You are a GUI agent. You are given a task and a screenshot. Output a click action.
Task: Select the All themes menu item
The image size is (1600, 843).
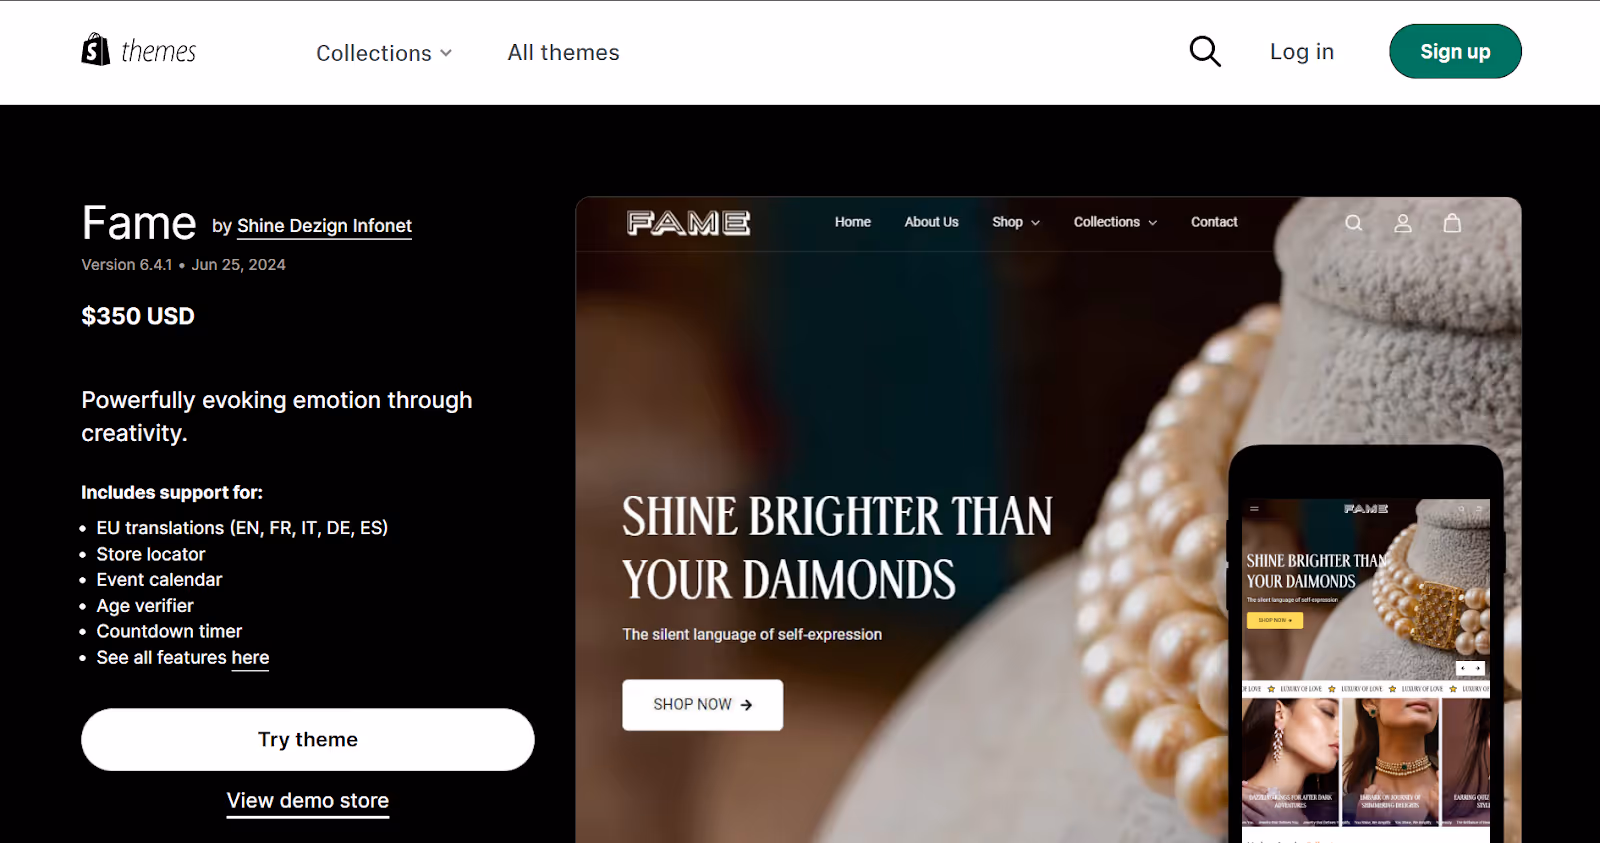pyautogui.click(x=562, y=52)
